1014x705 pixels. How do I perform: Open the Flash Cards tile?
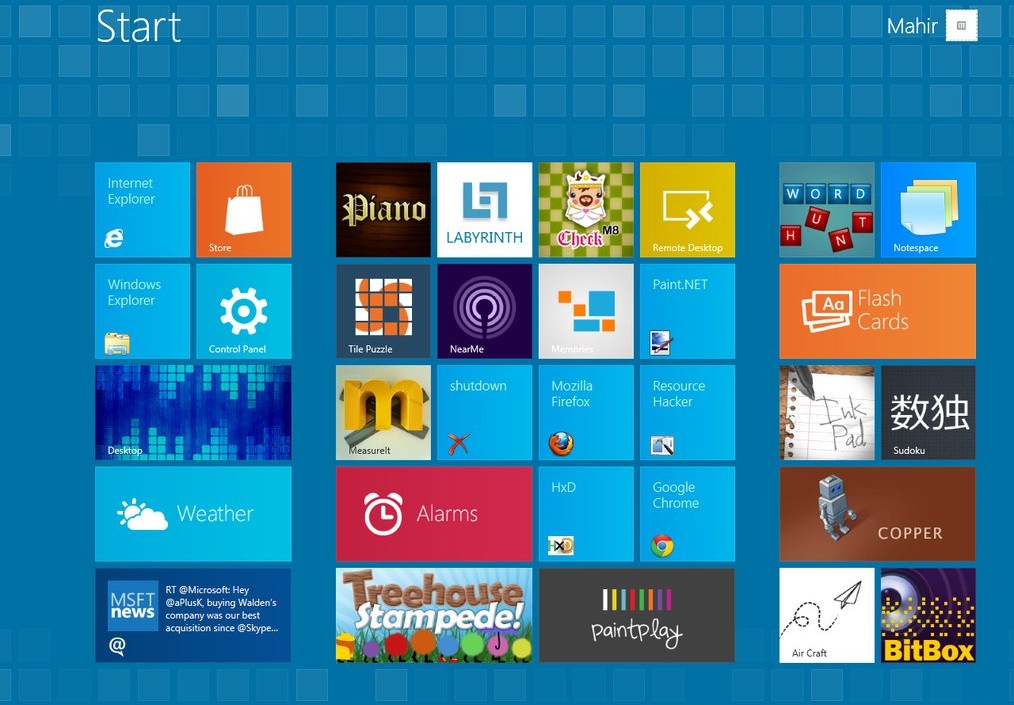tap(878, 311)
